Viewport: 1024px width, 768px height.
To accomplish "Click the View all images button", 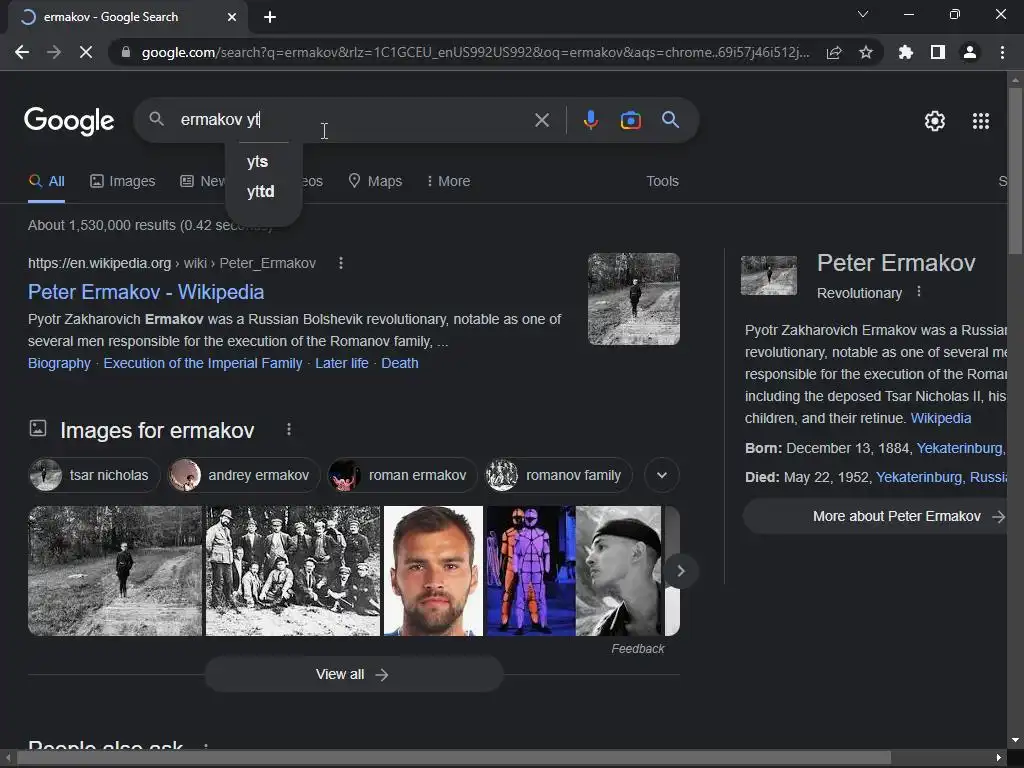I will tap(353, 675).
